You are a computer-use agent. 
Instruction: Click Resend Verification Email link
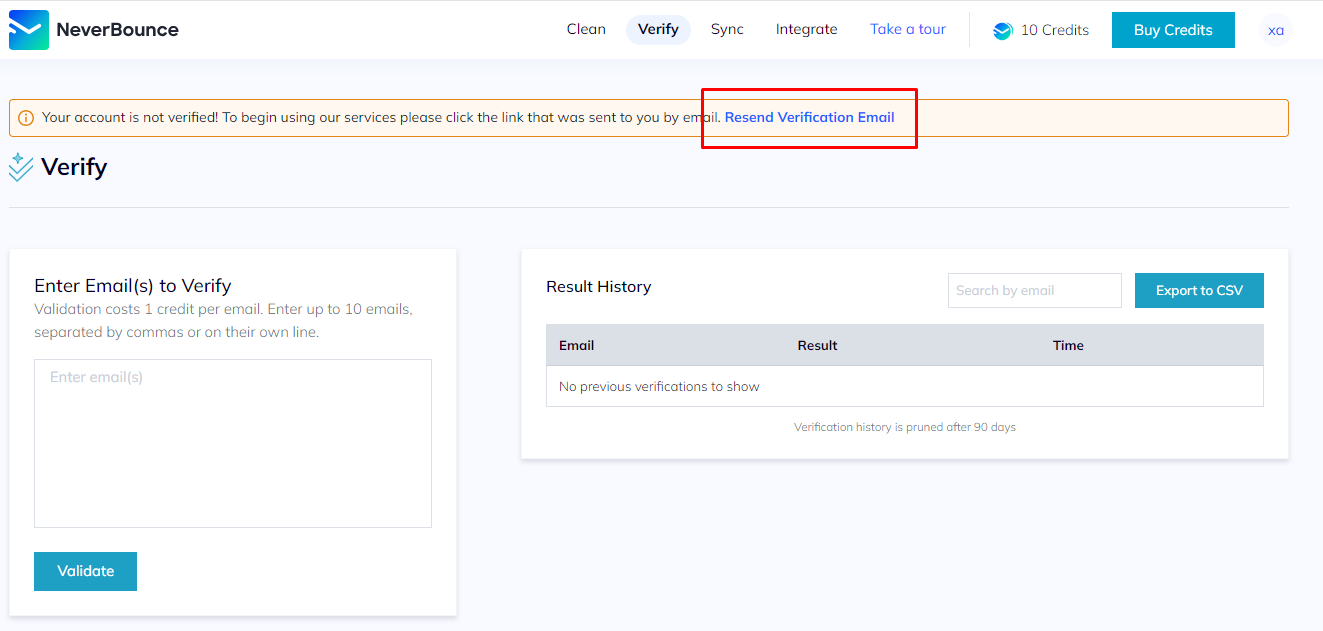coord(809,117)
